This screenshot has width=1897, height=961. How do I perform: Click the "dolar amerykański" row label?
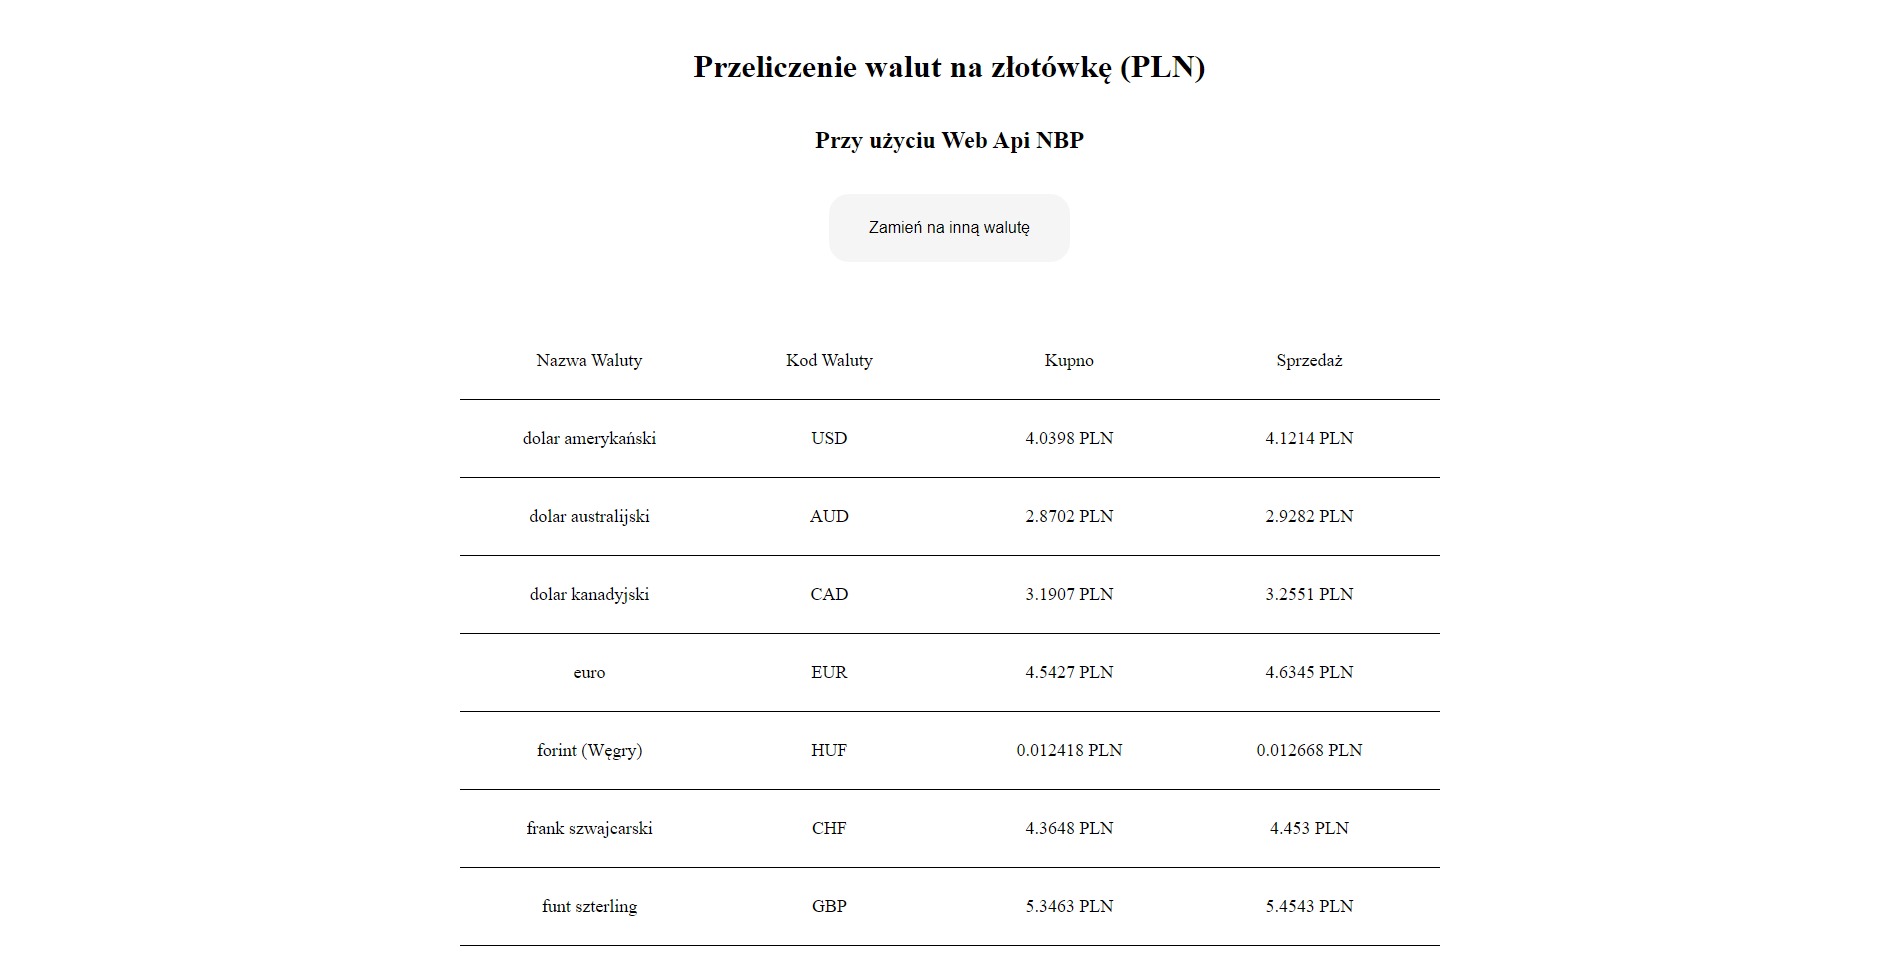pos(590,437)
